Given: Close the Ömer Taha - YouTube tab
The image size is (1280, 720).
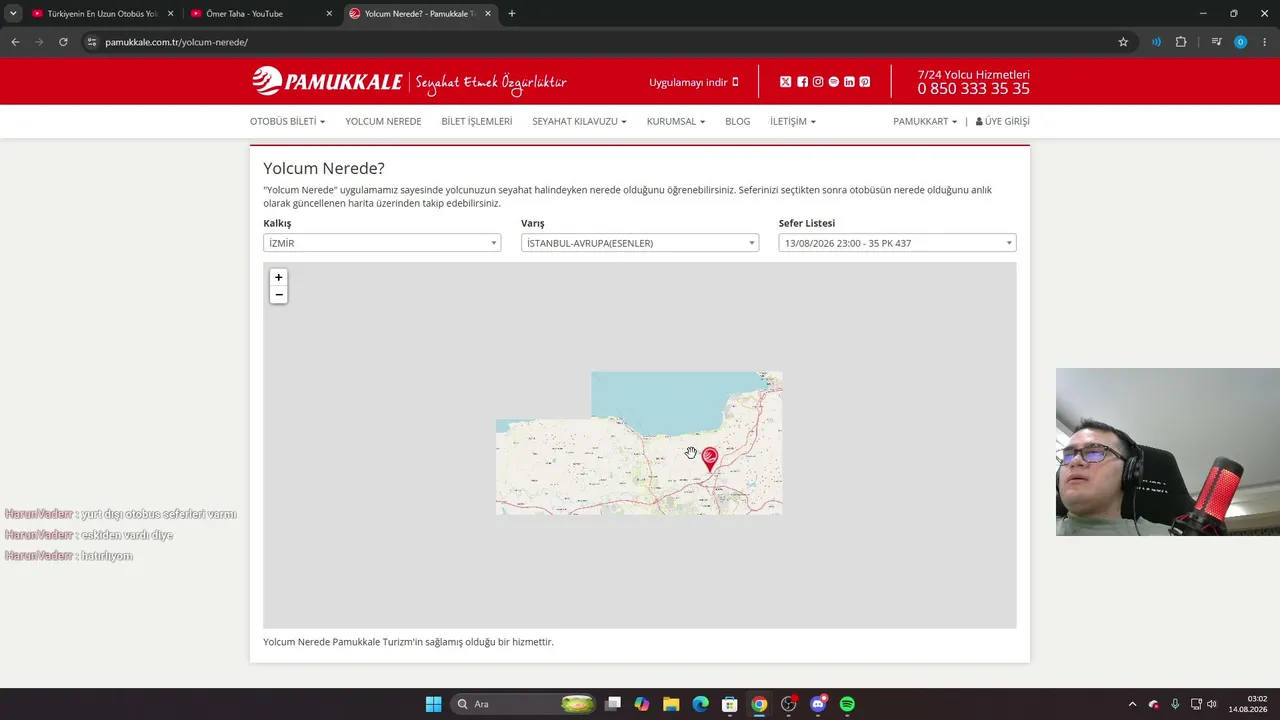Looking at the screenshot, I should pyautogui.click(x=329, y=14).
